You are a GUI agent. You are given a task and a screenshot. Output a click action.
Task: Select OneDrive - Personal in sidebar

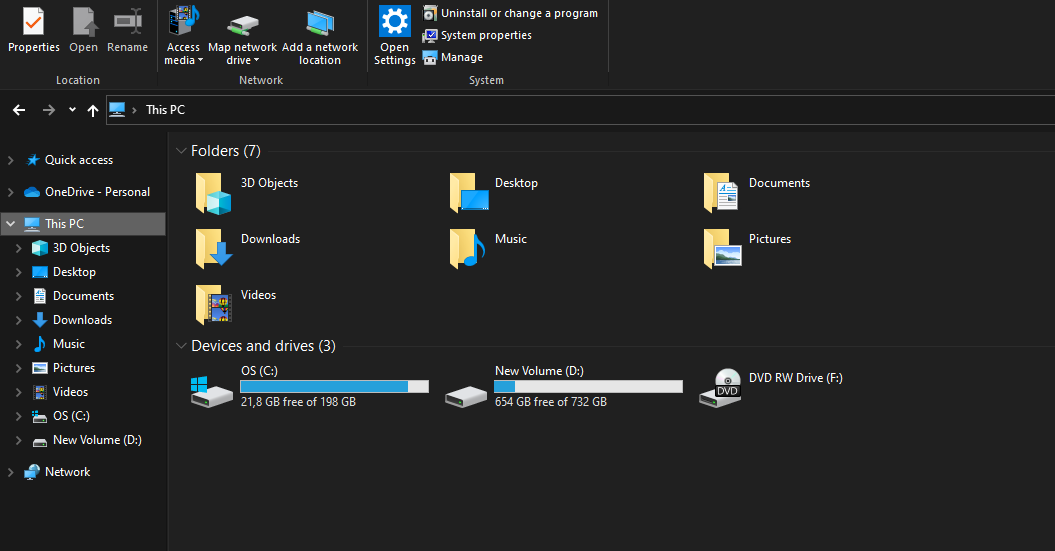[98, 192]
